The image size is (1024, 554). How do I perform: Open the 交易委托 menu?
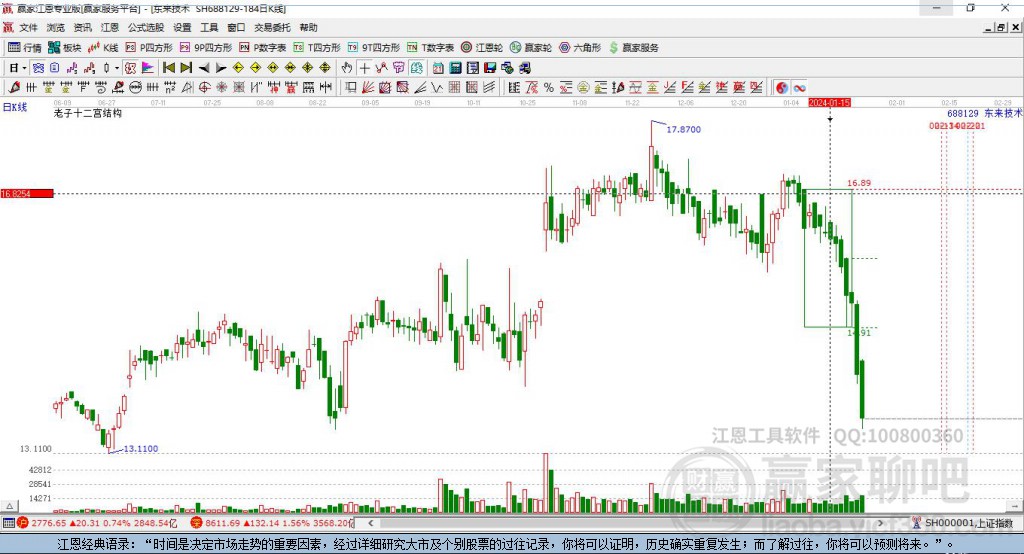pos(272,27)
